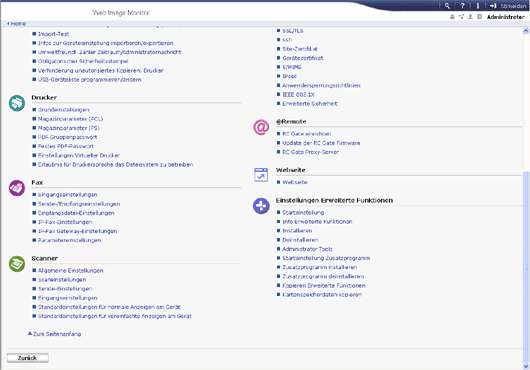The height and width of the screenshot is (370, 530).
Task: Open the Import-Test link
Action: click(x=53, y=34)
